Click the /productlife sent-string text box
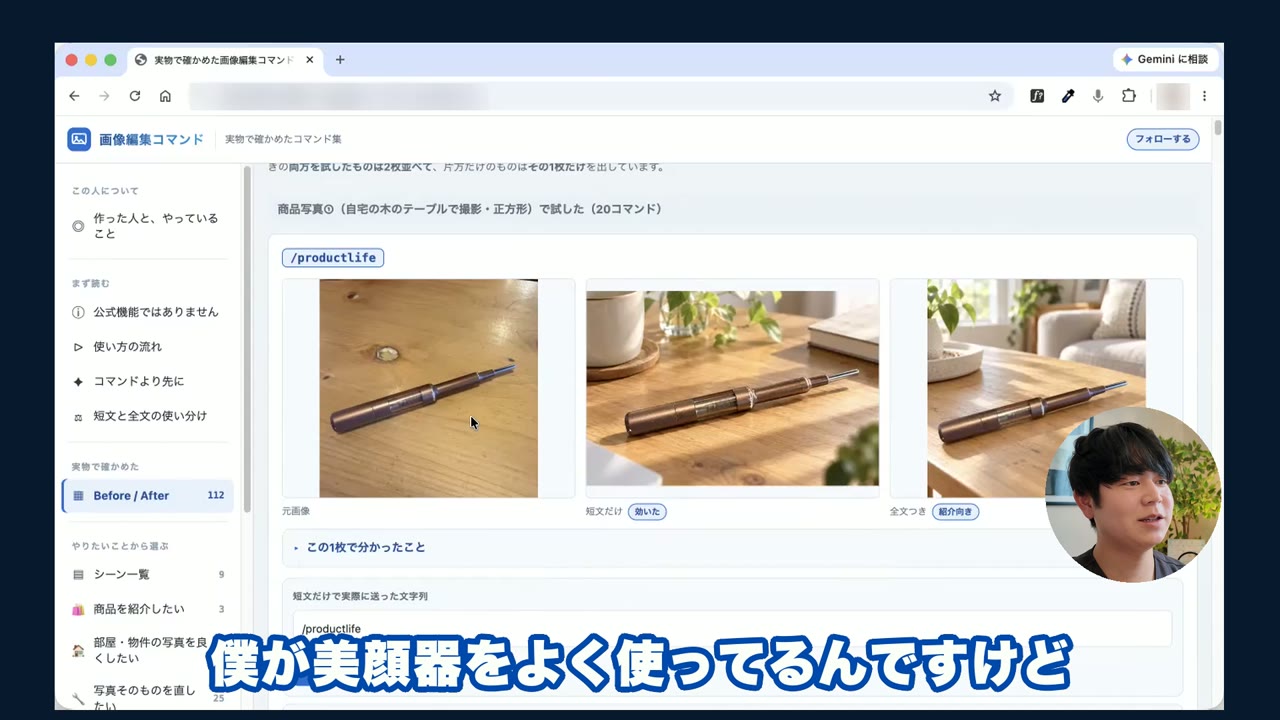Image resolution: width=1280 pixels, height=720 pixels. [x=732, y=628]
